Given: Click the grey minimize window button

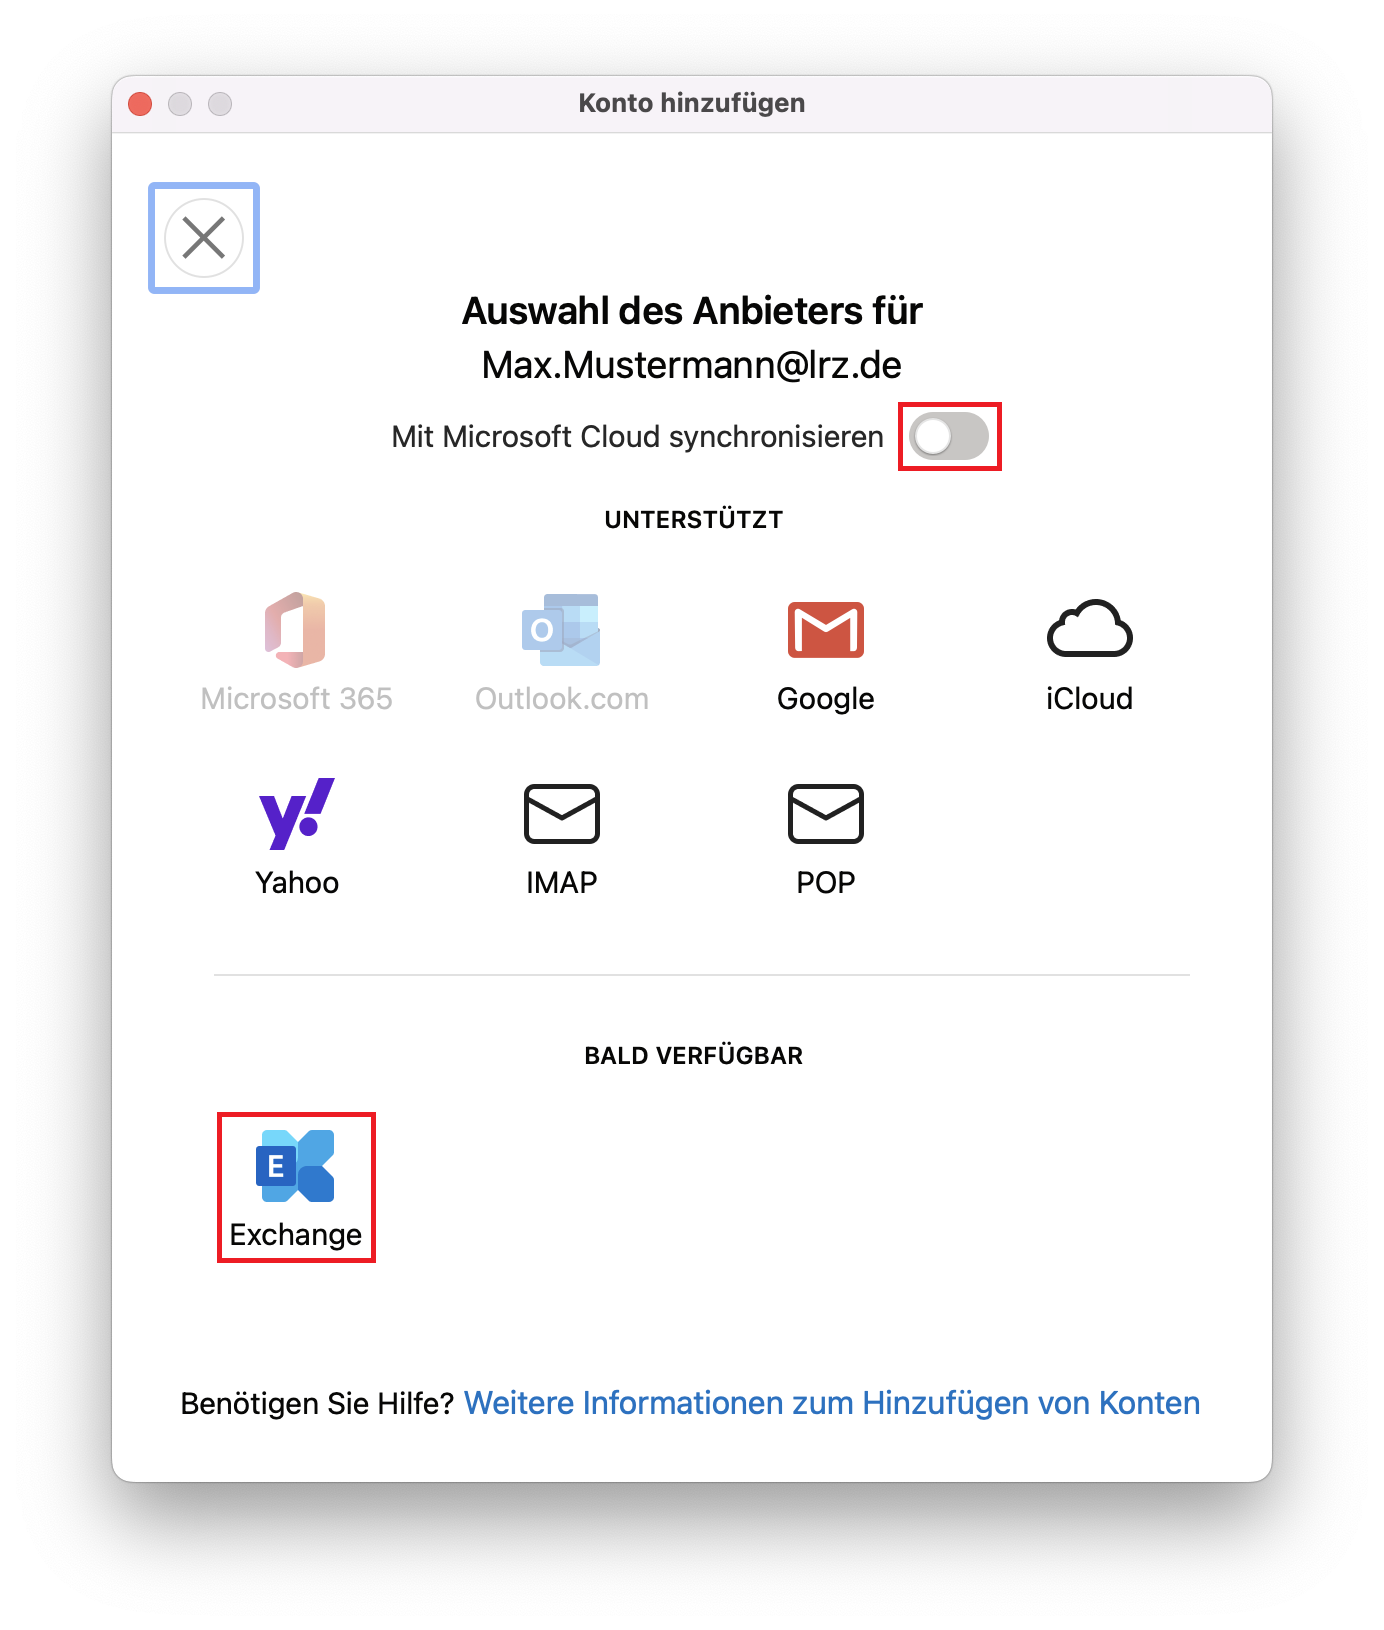Looking at the screenshot, I should 180,104.
